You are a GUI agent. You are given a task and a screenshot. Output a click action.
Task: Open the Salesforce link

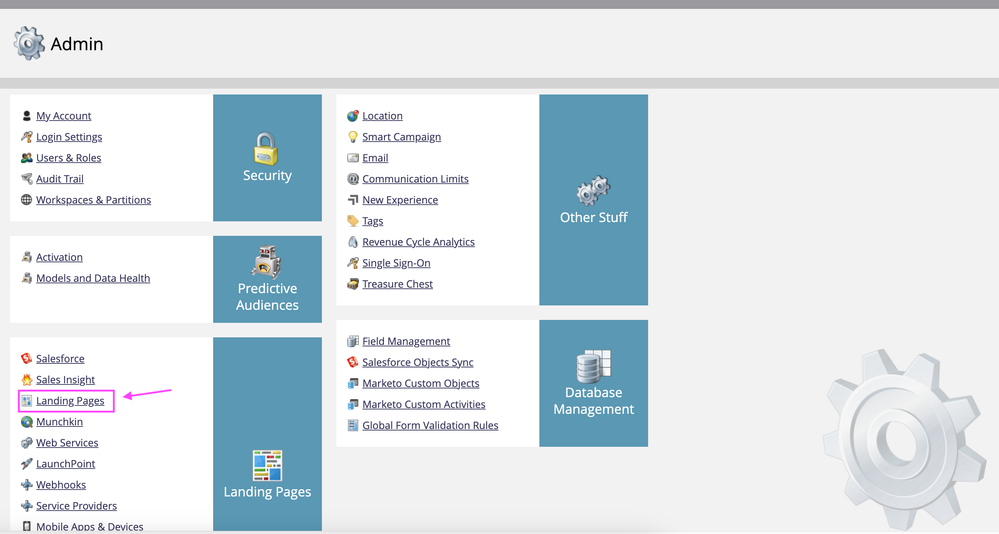click(60, 359)
